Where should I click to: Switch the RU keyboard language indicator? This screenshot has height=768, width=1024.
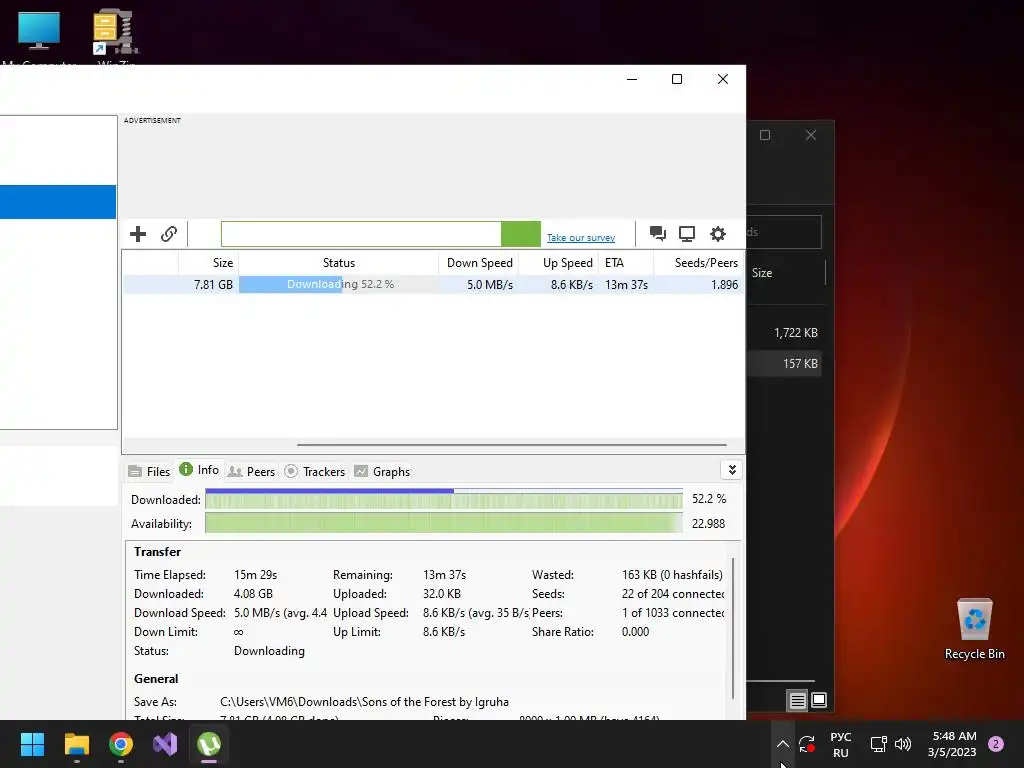tap(840, 744)
